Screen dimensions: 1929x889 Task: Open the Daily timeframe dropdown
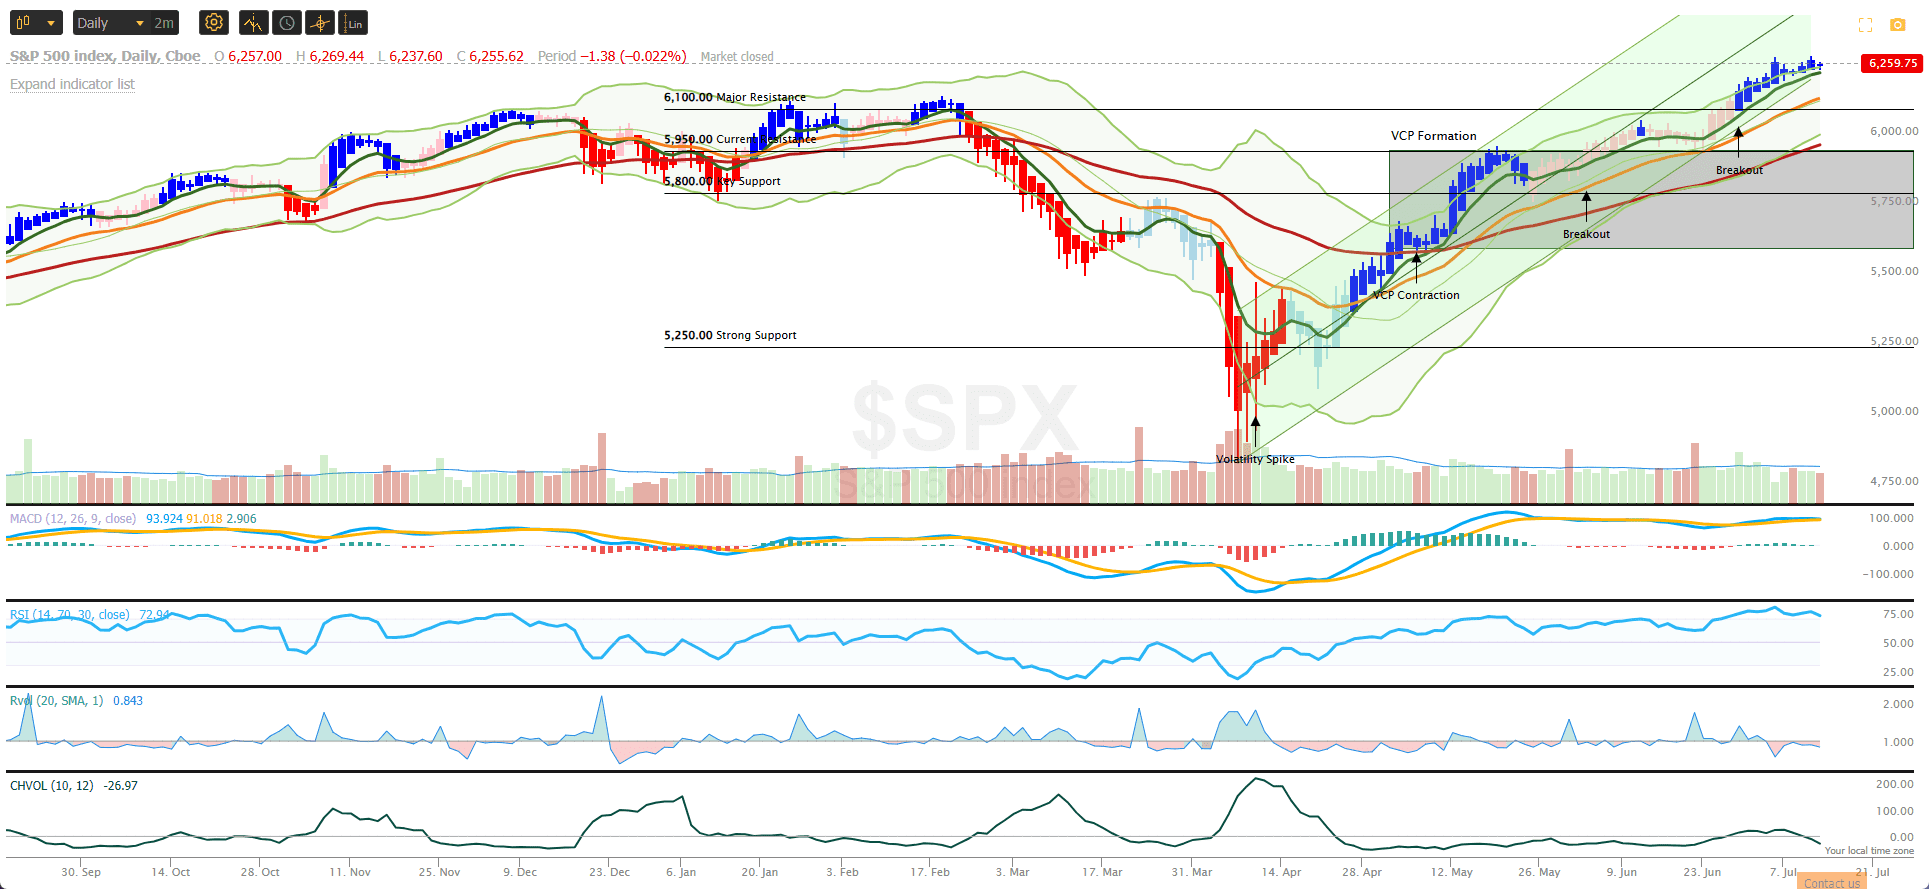[x=110, y=22]
